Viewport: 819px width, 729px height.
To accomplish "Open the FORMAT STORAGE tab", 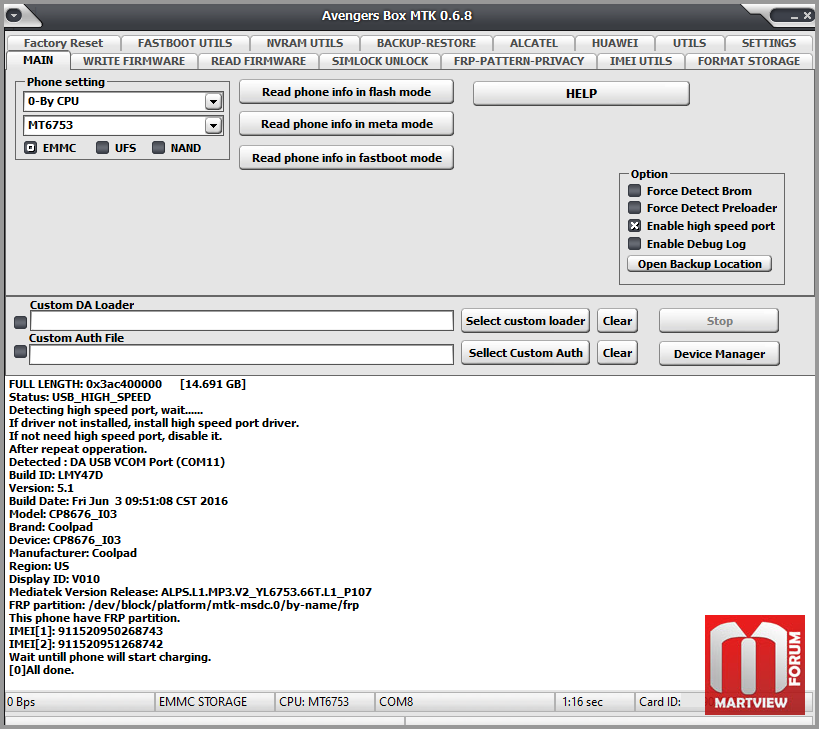I will point(748,61).
